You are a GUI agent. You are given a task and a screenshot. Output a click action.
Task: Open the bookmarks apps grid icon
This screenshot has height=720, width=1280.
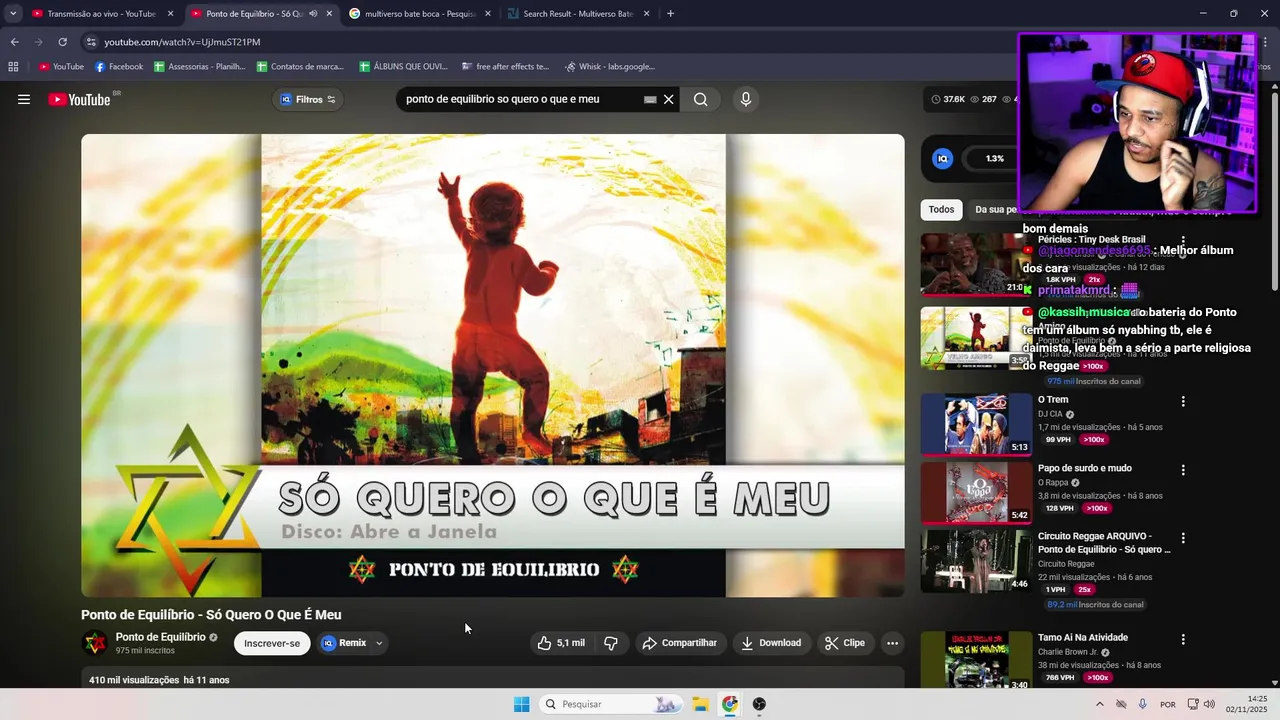[x=13, y=67]
